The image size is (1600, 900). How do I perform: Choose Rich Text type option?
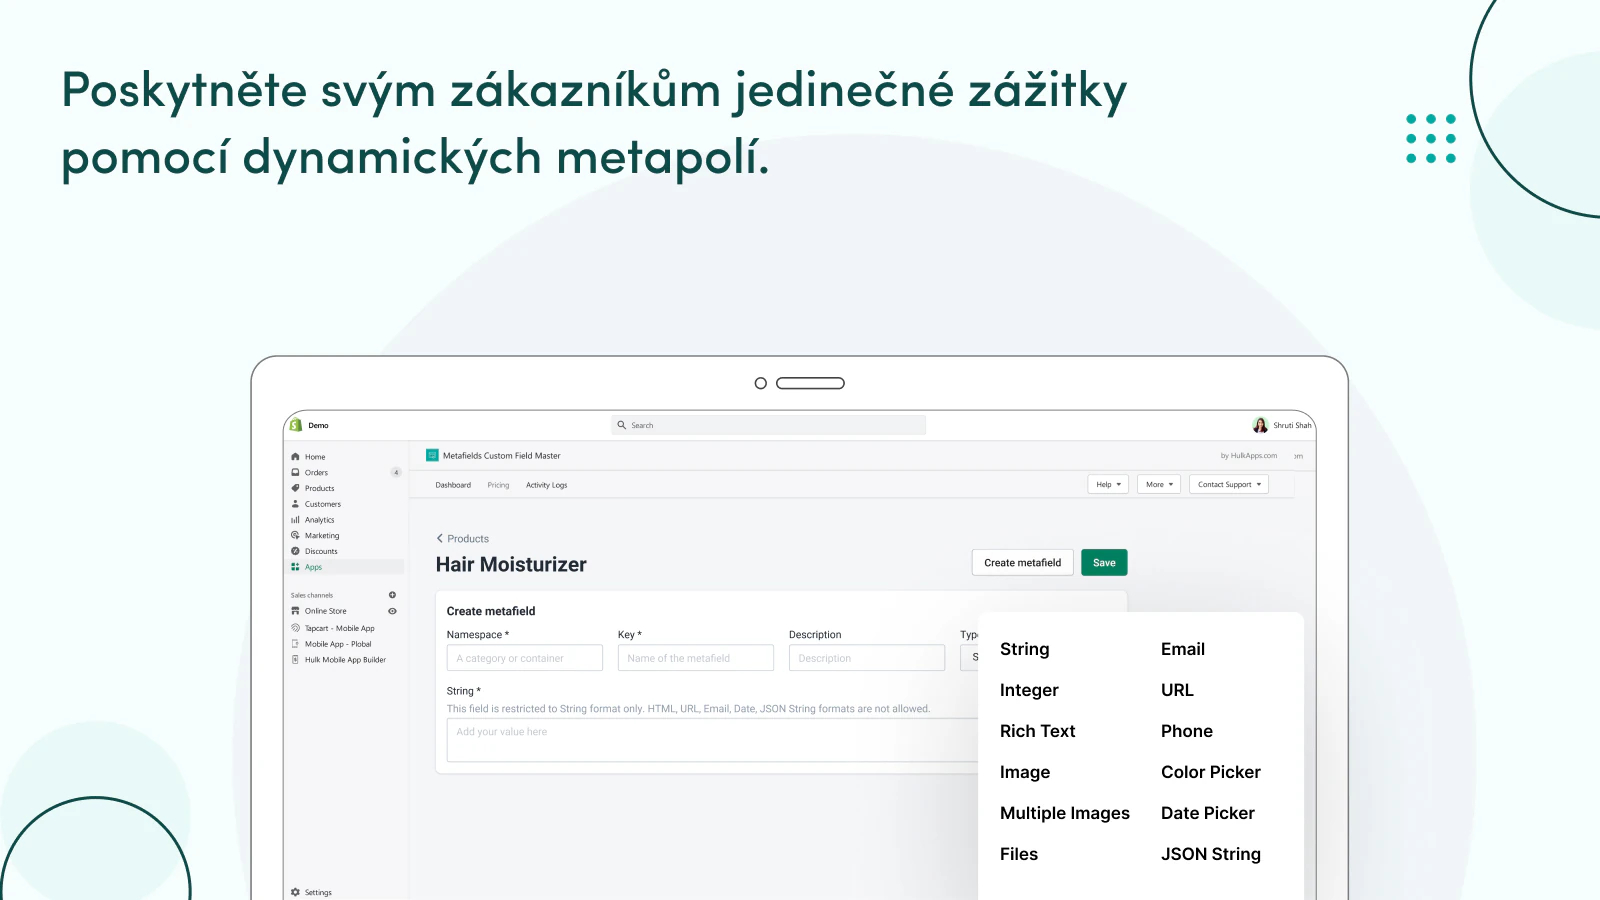(x=1037, y=731)
